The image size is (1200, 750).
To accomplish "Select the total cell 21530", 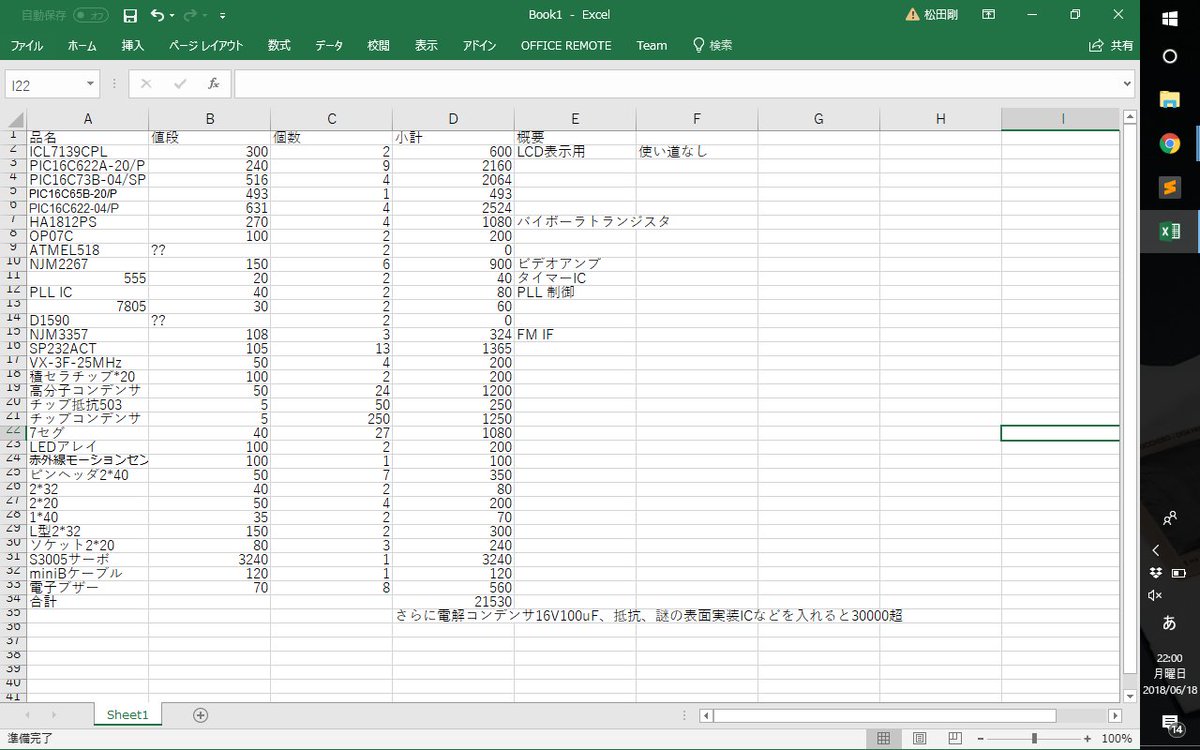I will coord(453,602).
